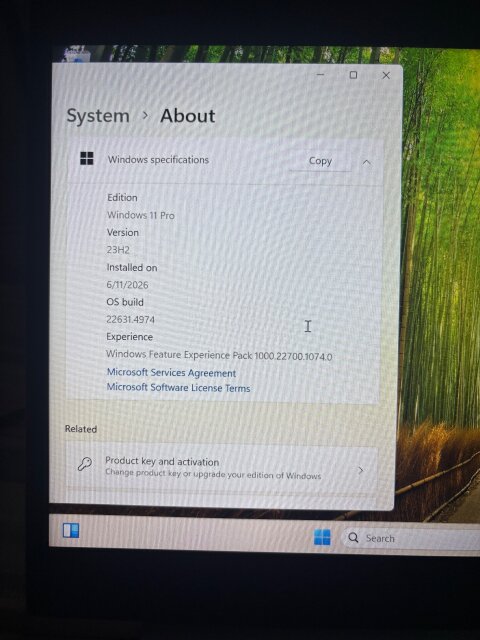
Task: Click the Copy button for Windows specifications
Action: point(320,161)
